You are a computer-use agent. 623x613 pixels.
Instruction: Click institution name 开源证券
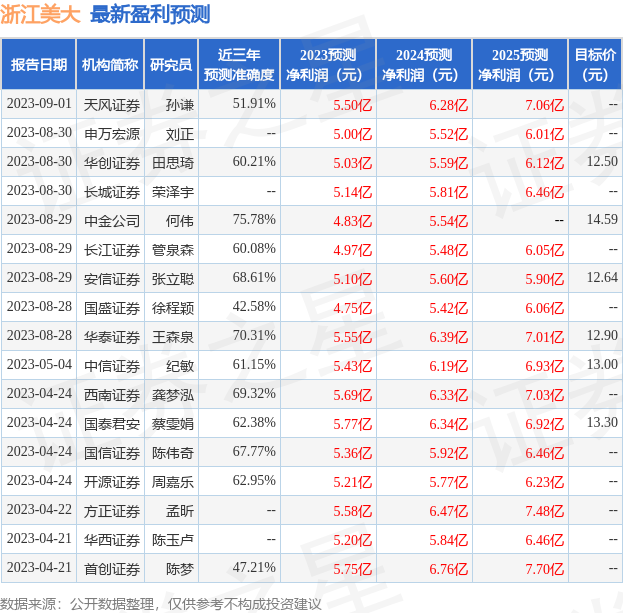[112, 482]
